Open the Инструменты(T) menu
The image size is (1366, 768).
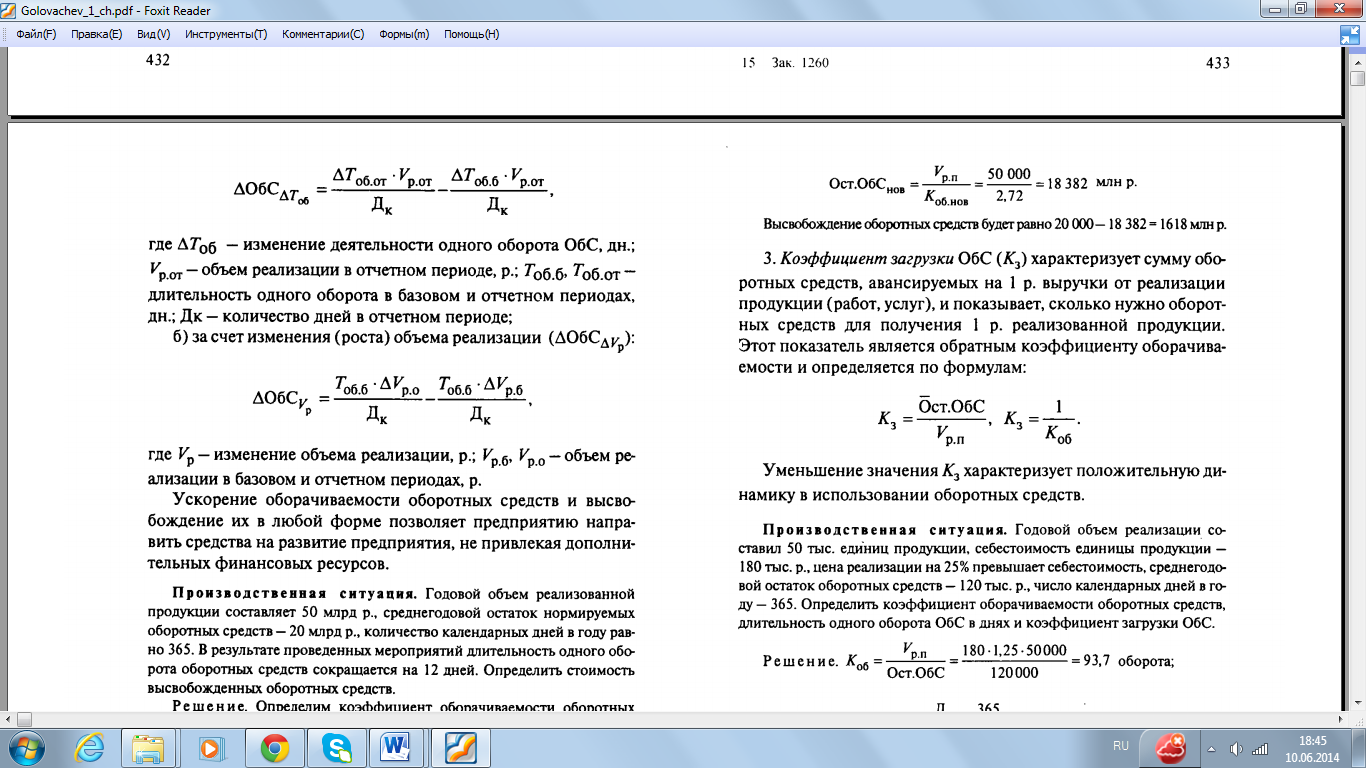(227, 34)
